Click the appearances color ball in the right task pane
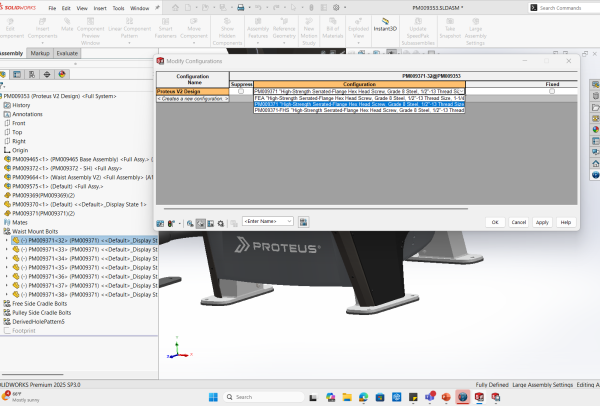 tap(595, 130)
